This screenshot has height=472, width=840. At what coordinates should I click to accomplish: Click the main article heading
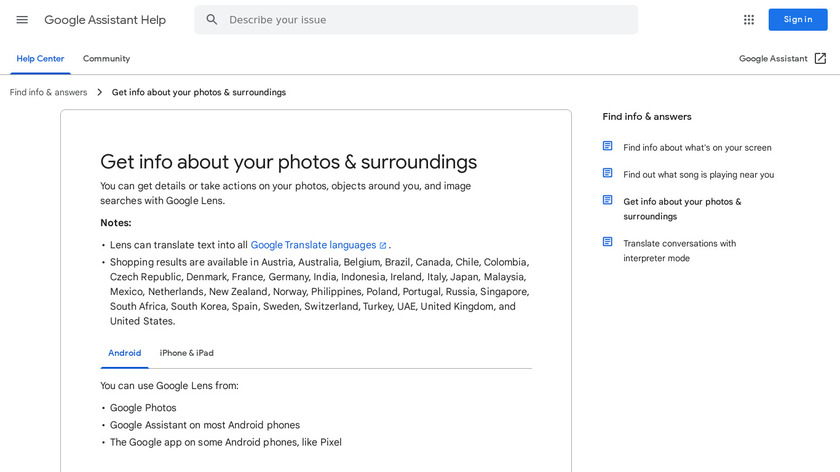click(x=288, y=162)
